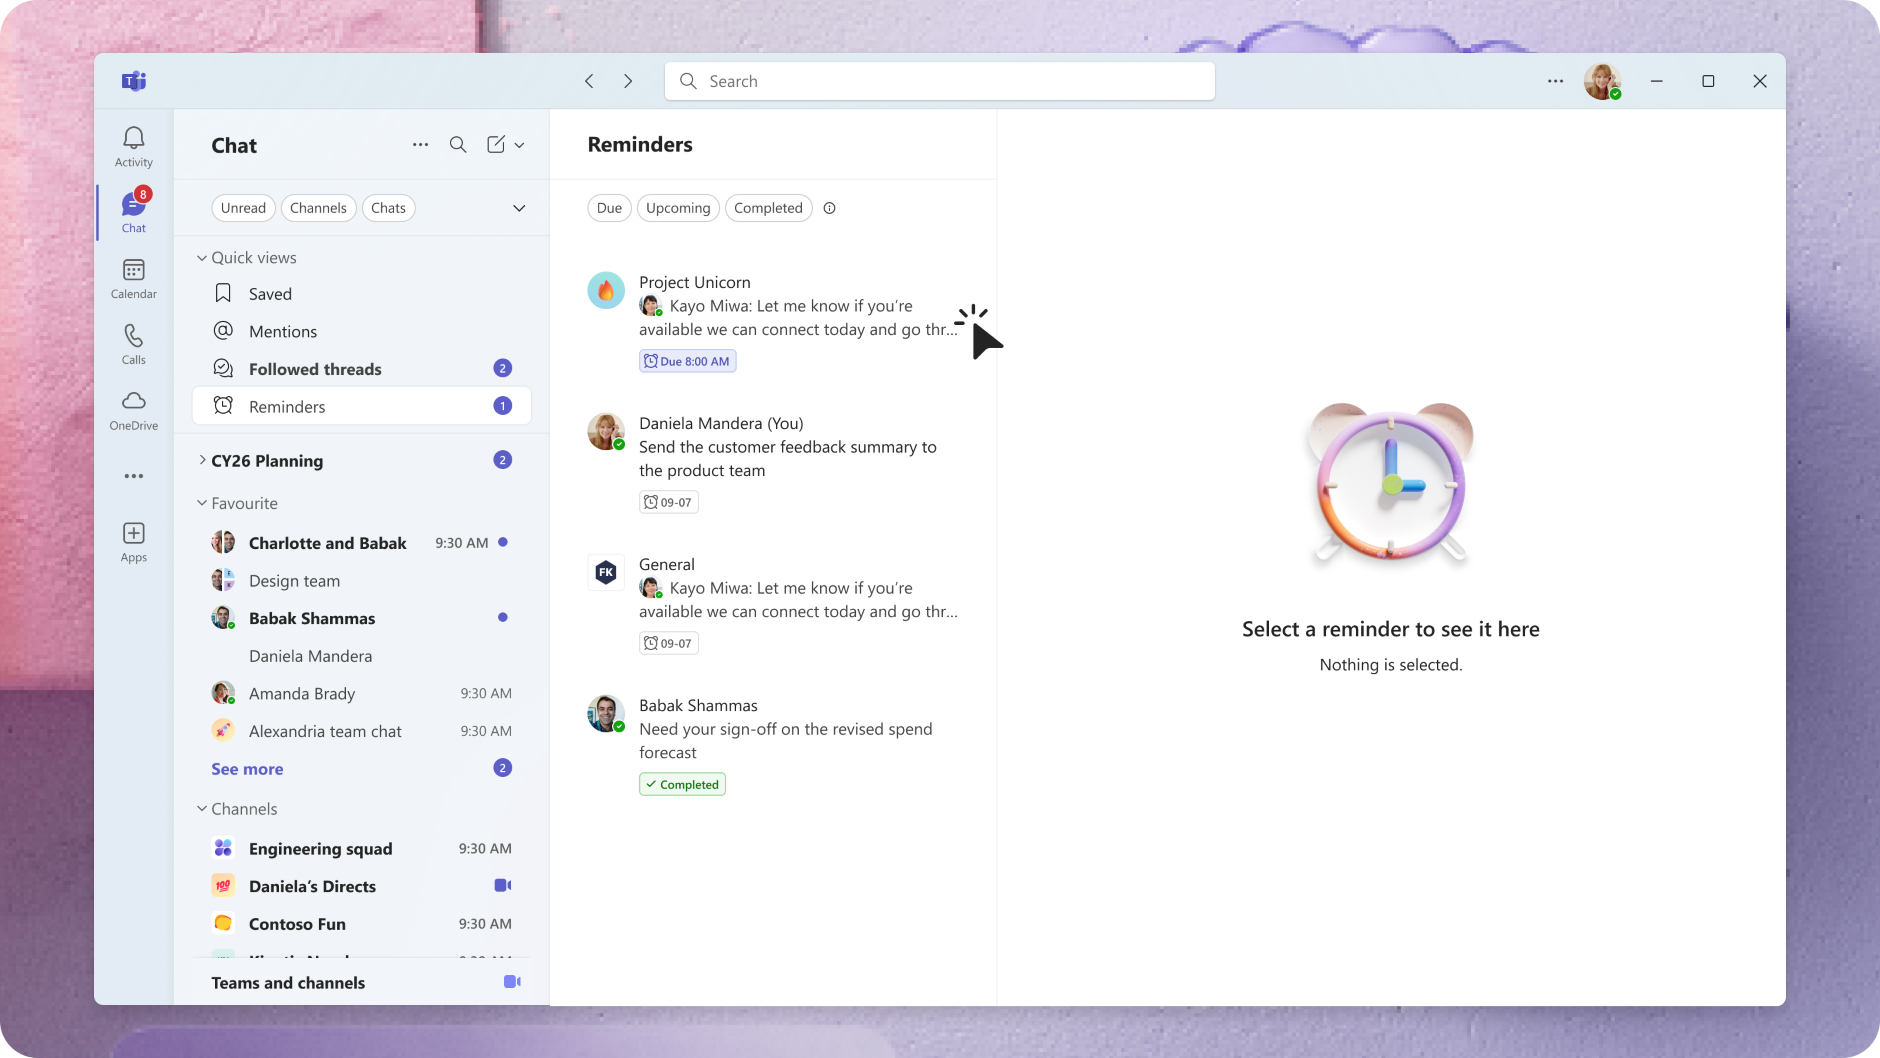Collapse the Channels section
This screenshot has height=1058, width=1880.
click(x=202, y=809)
